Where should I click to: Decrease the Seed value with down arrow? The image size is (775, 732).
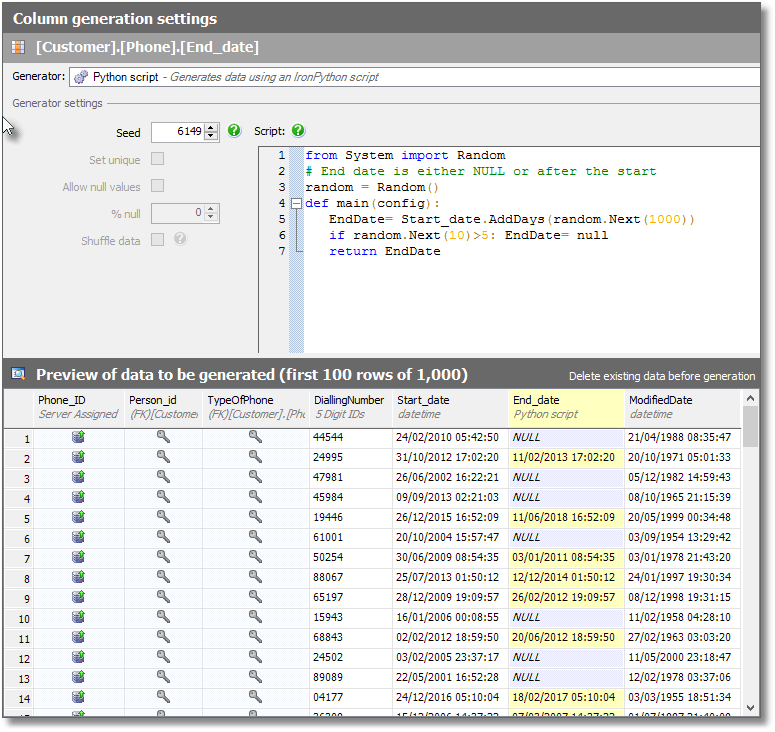(x=211, y=135)
